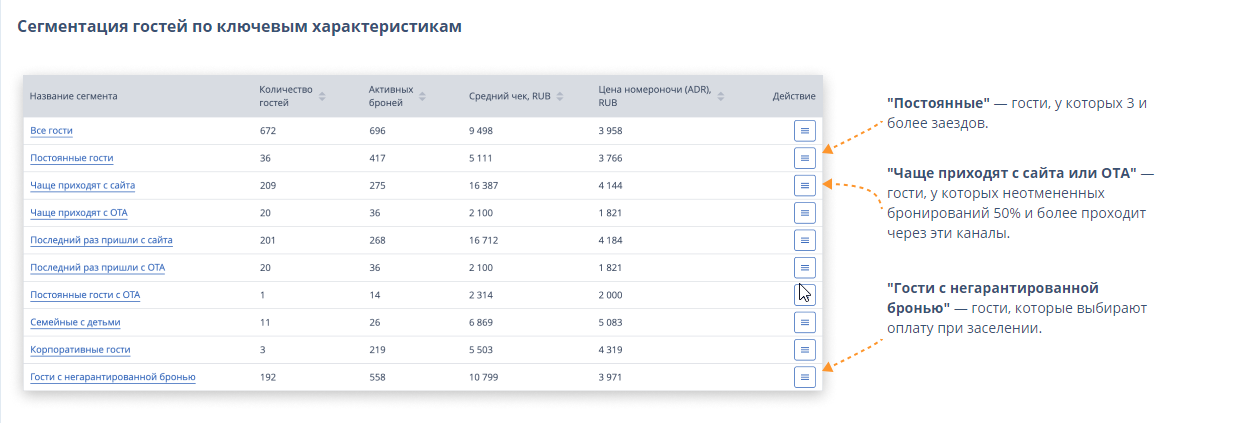The height and width of the screenshot is (423, 1253).
Task: Click ADR value 3 971
Action: point(611,377)
